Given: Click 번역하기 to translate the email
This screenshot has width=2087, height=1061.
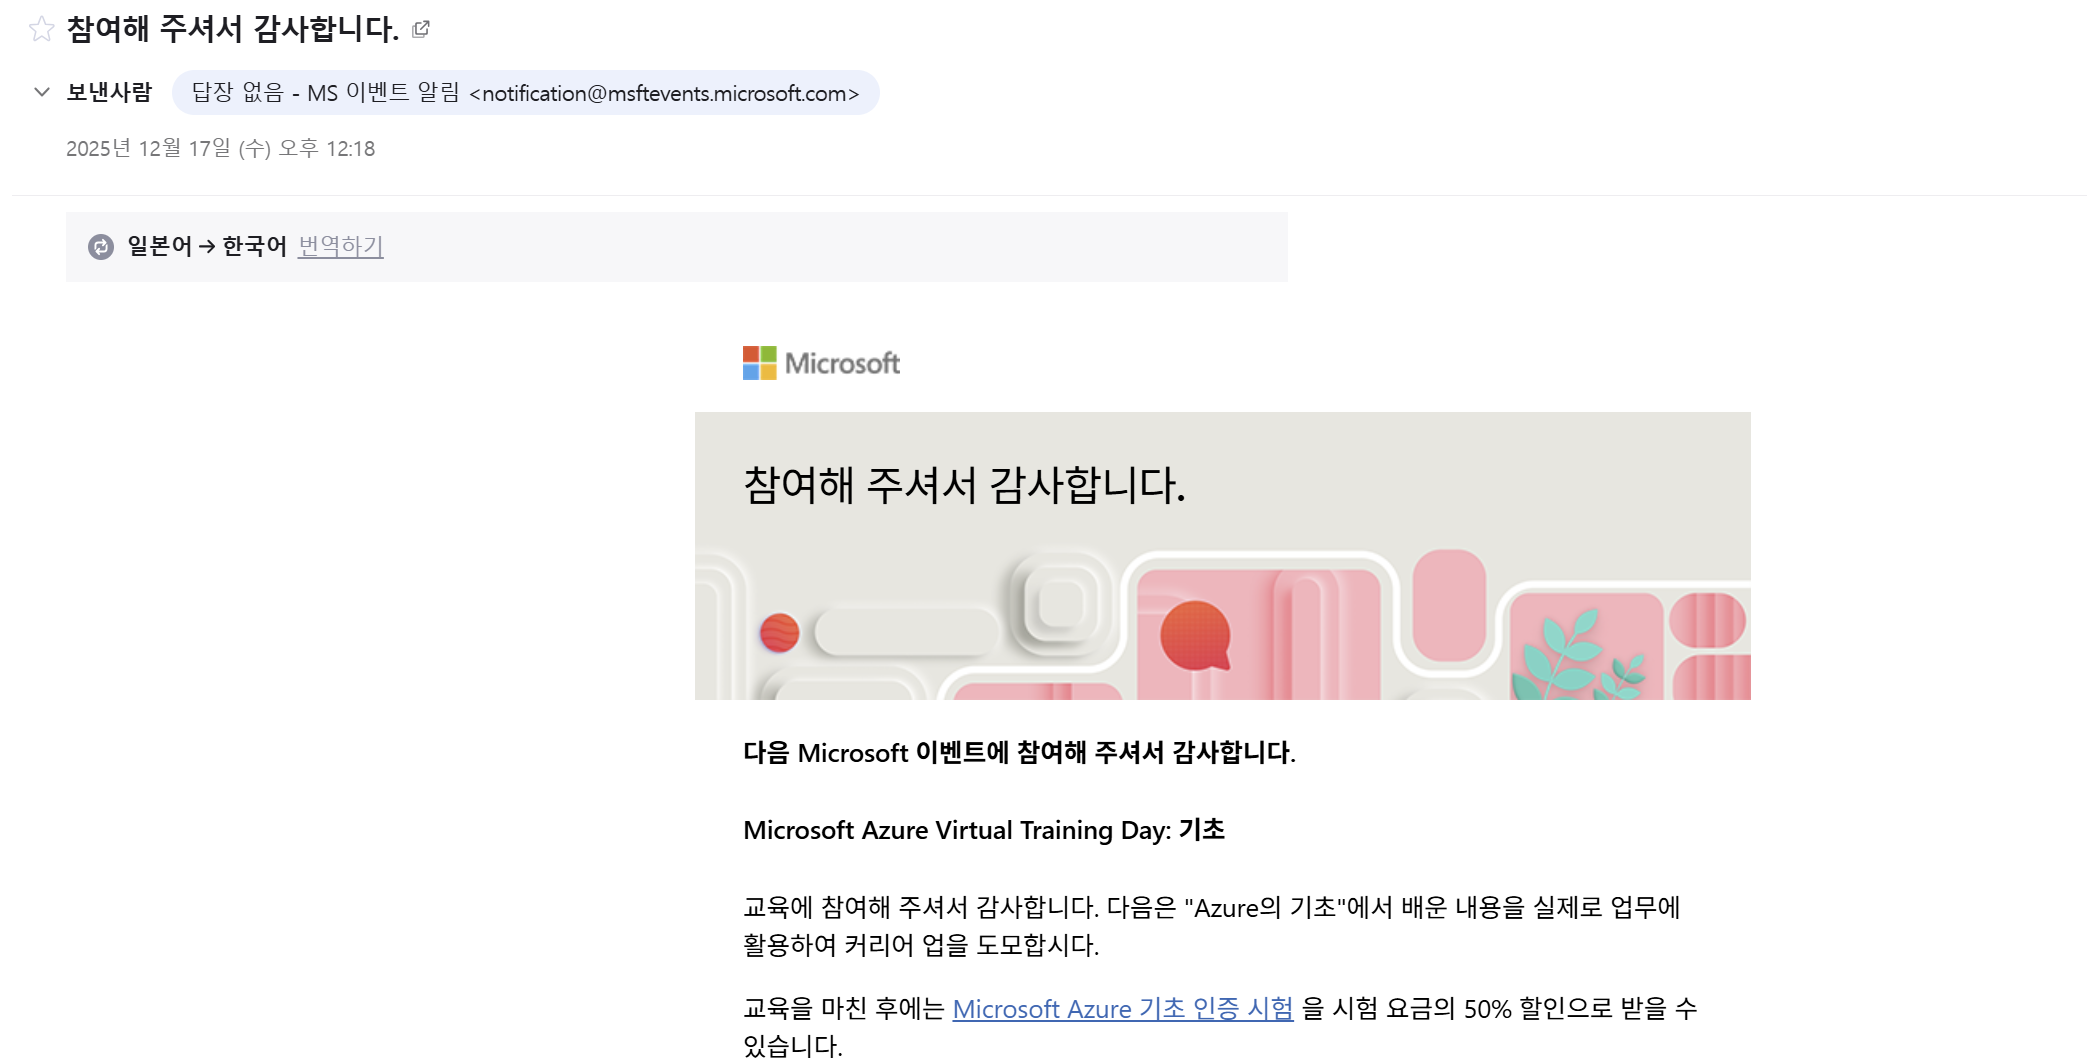Looking at the screenshot, I should click(x=339, y=245).
